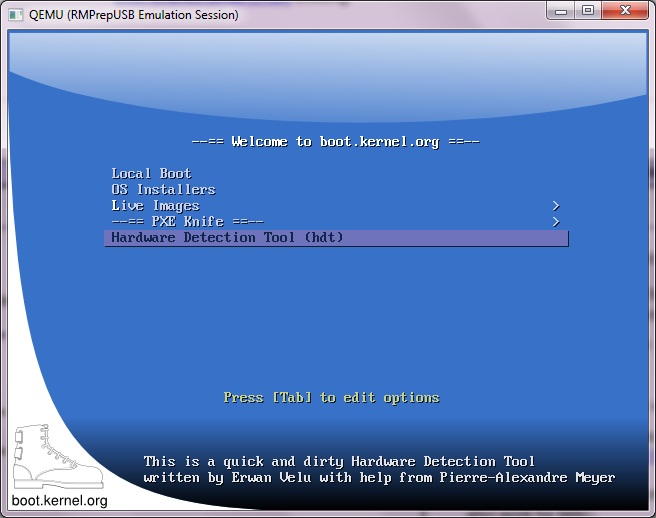Click the 'Welcome to boot.kernel.org' heading
The height and width of the screenshot is (518, 656).
coord(336,142)
